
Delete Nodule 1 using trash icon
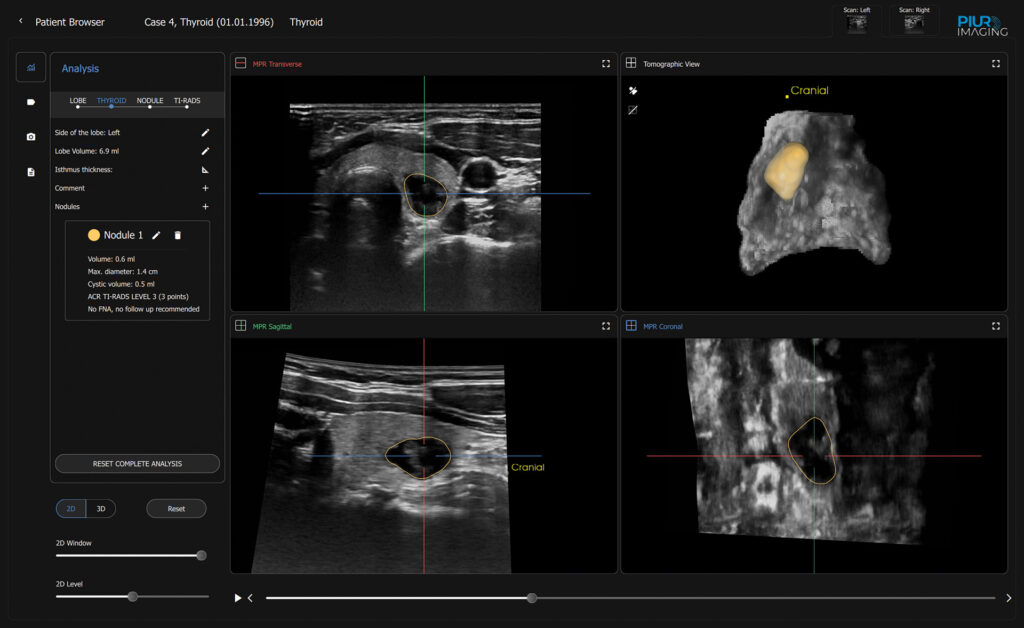[x=178, y=235]
